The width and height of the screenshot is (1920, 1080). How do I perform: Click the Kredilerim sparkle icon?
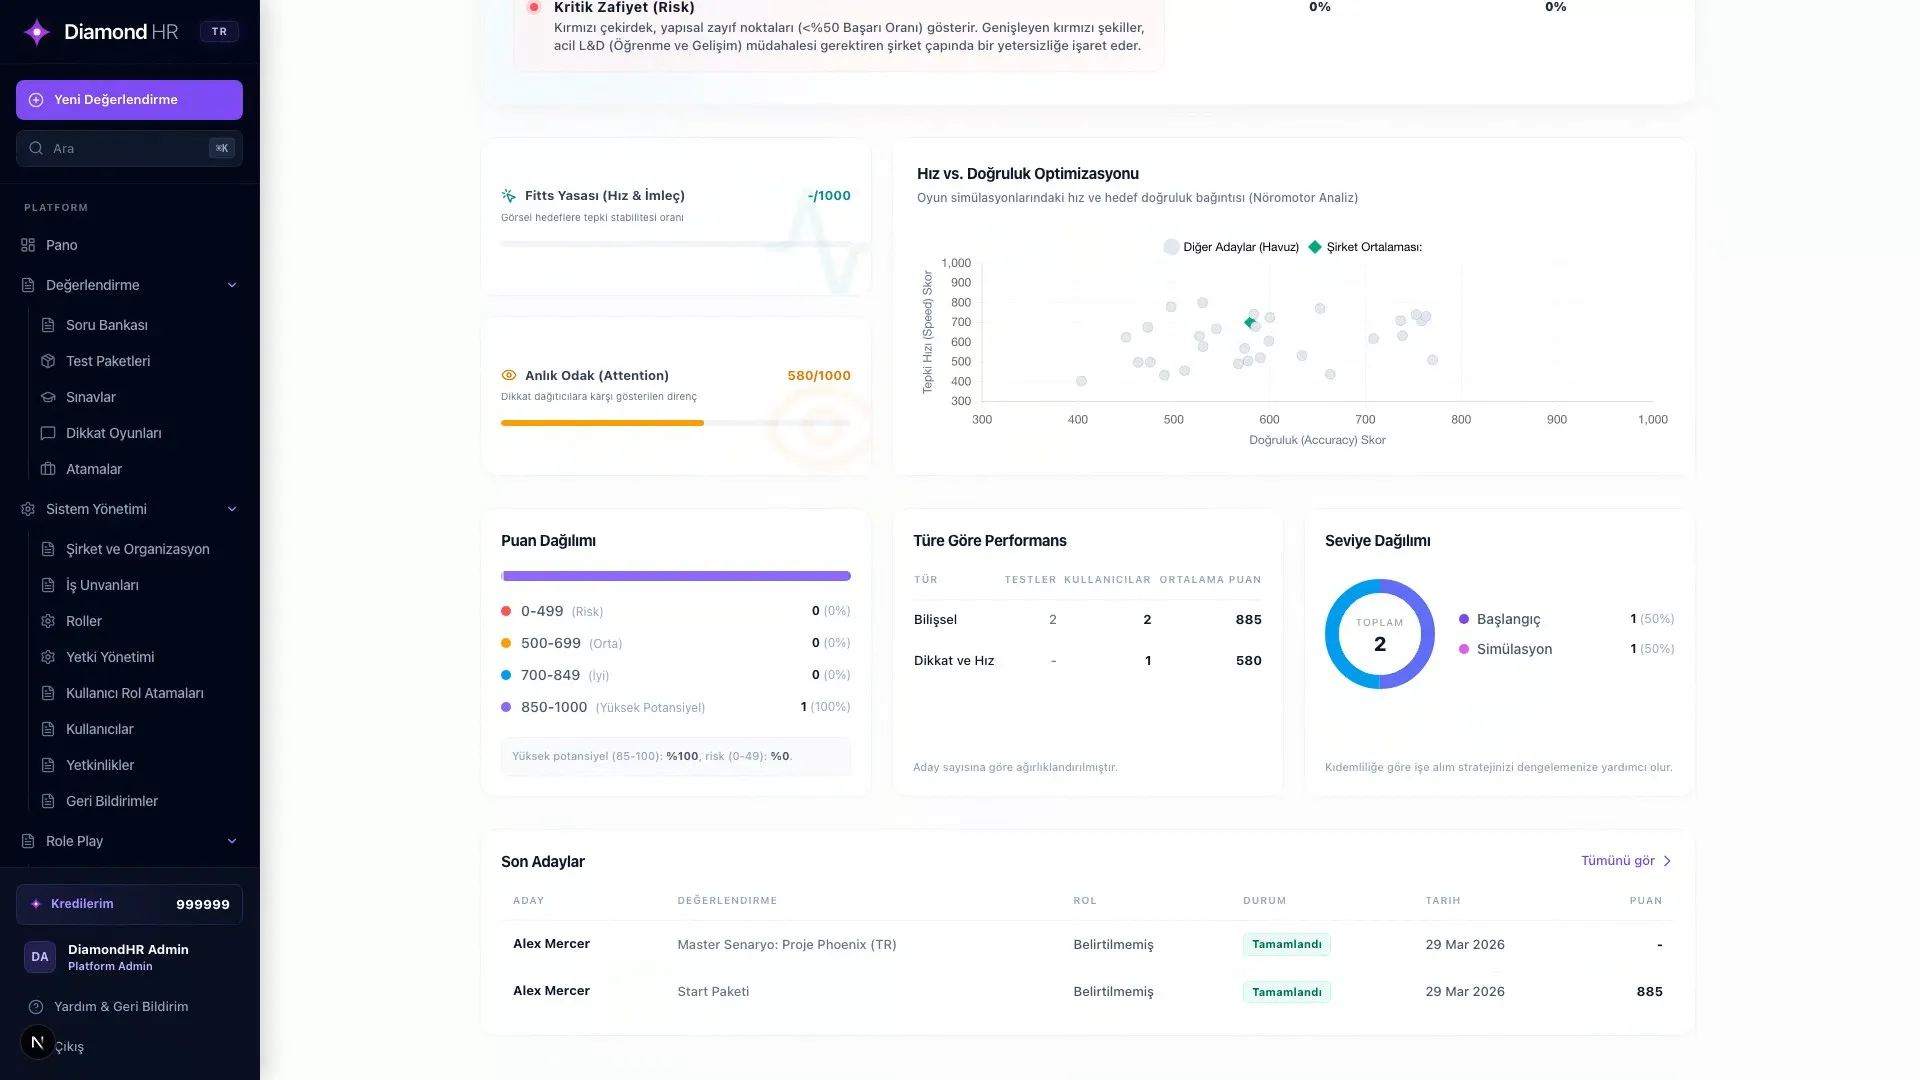pyautogui.click(x=36, y=904)
